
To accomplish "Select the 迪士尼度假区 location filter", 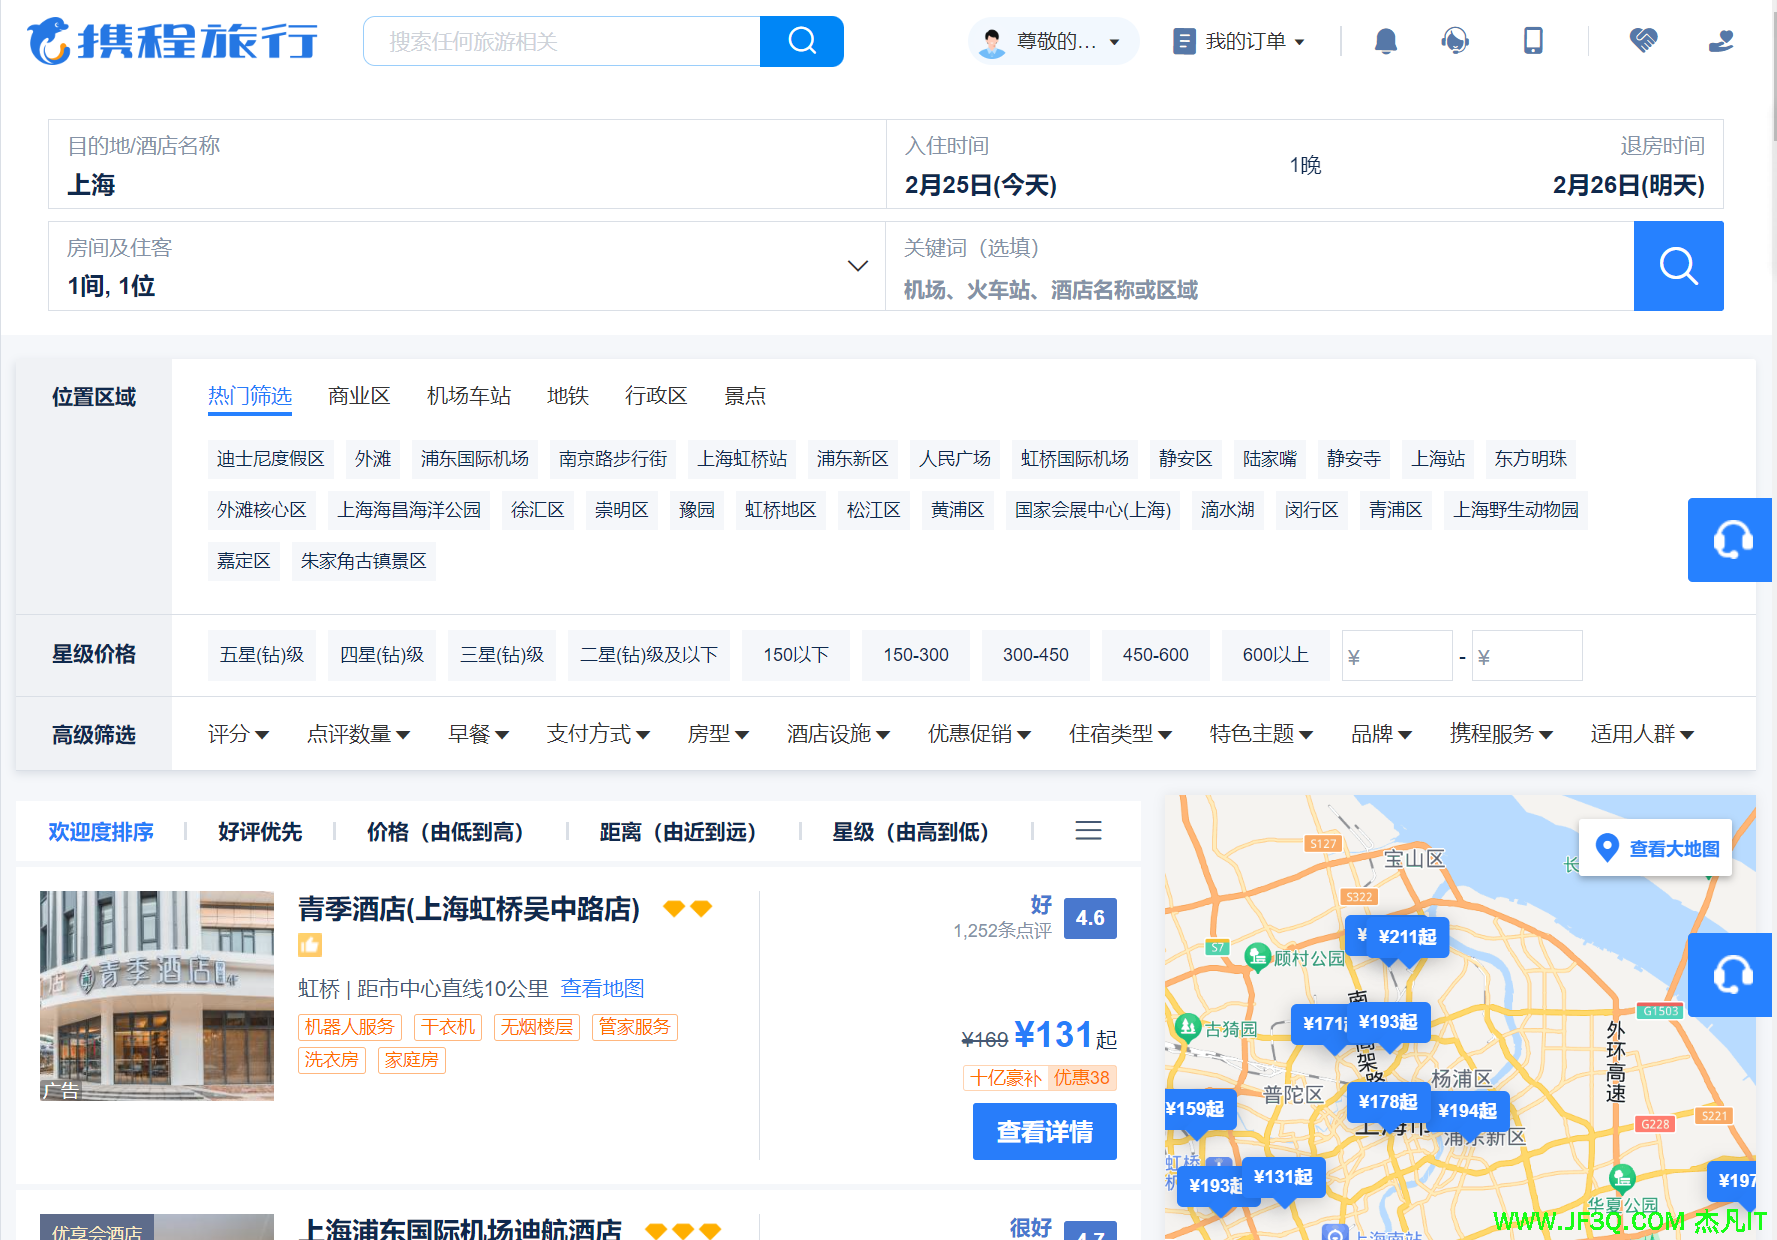I will tap(271, 459).
